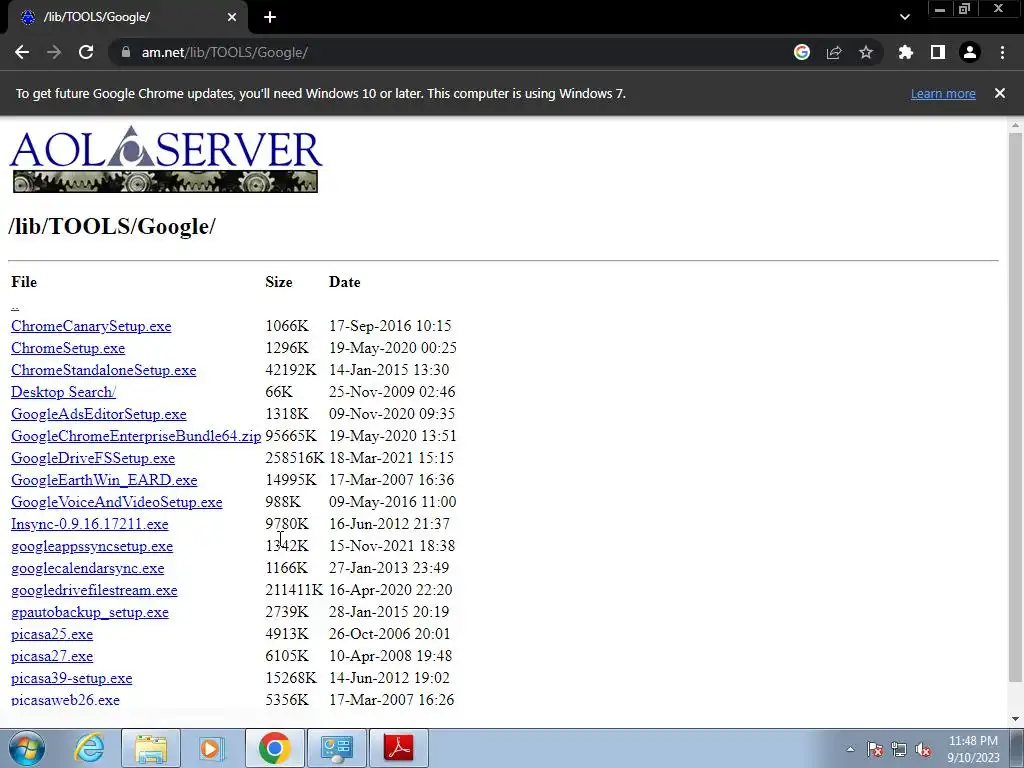Select the size value '258516K'
This screenshot has width=1024, height=768.
pyautogui.click(x=295, y=458)
